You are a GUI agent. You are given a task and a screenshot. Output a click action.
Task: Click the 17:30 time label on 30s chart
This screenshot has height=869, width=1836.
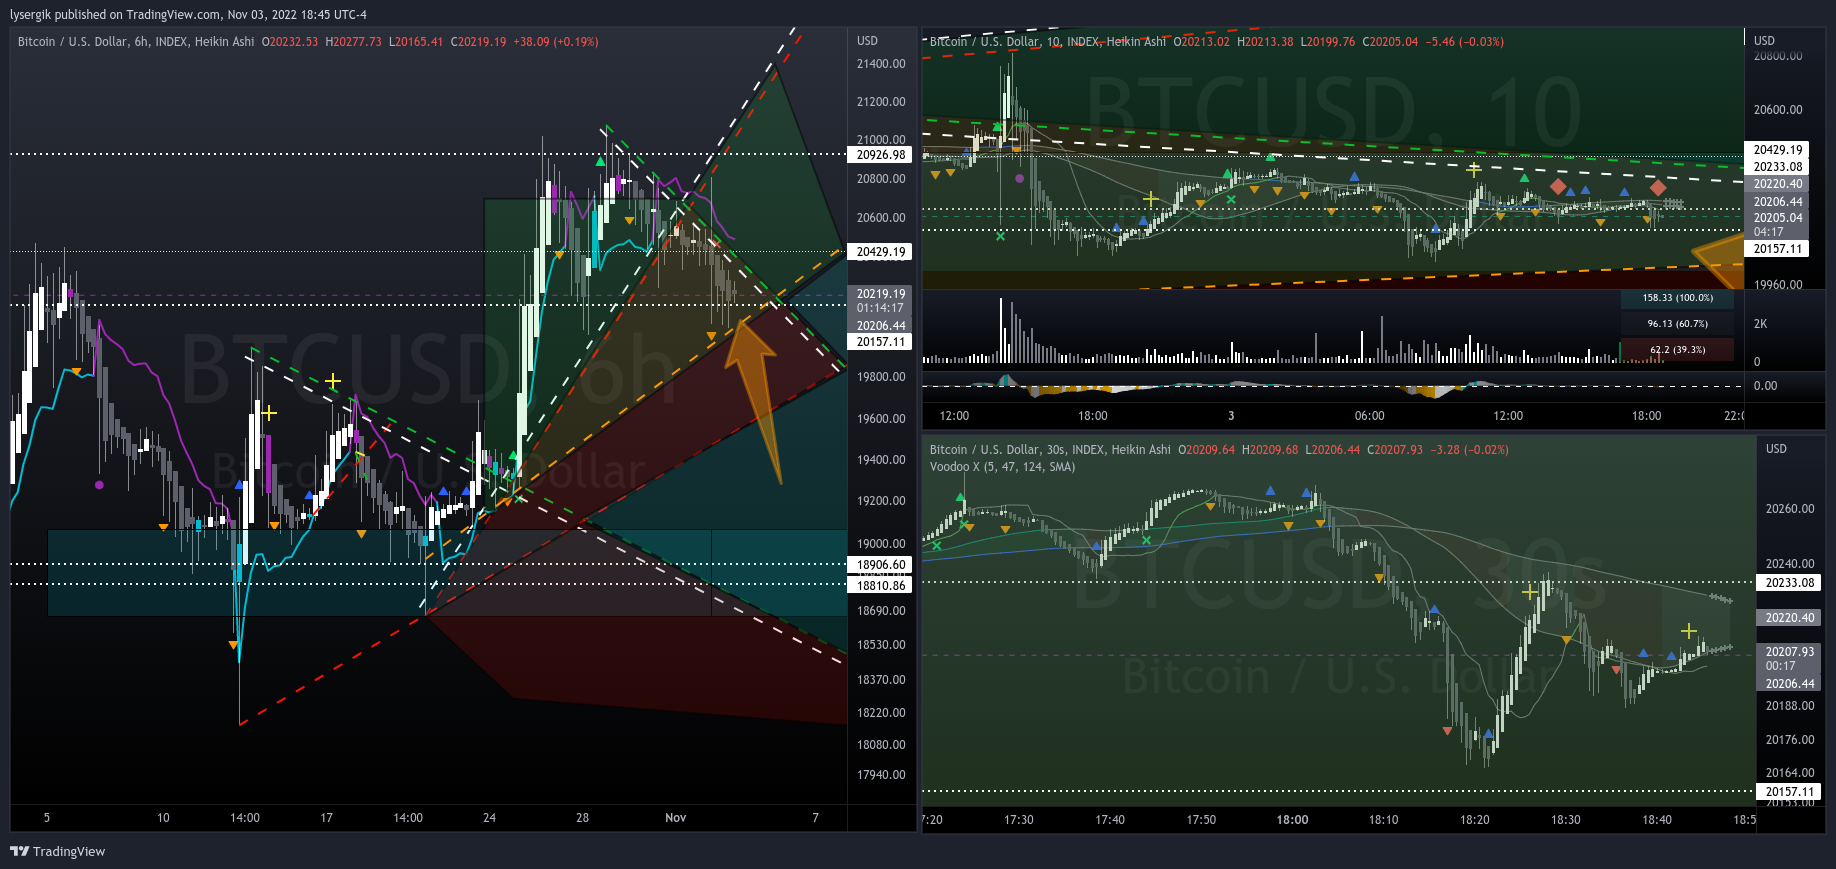(1018, 820)
